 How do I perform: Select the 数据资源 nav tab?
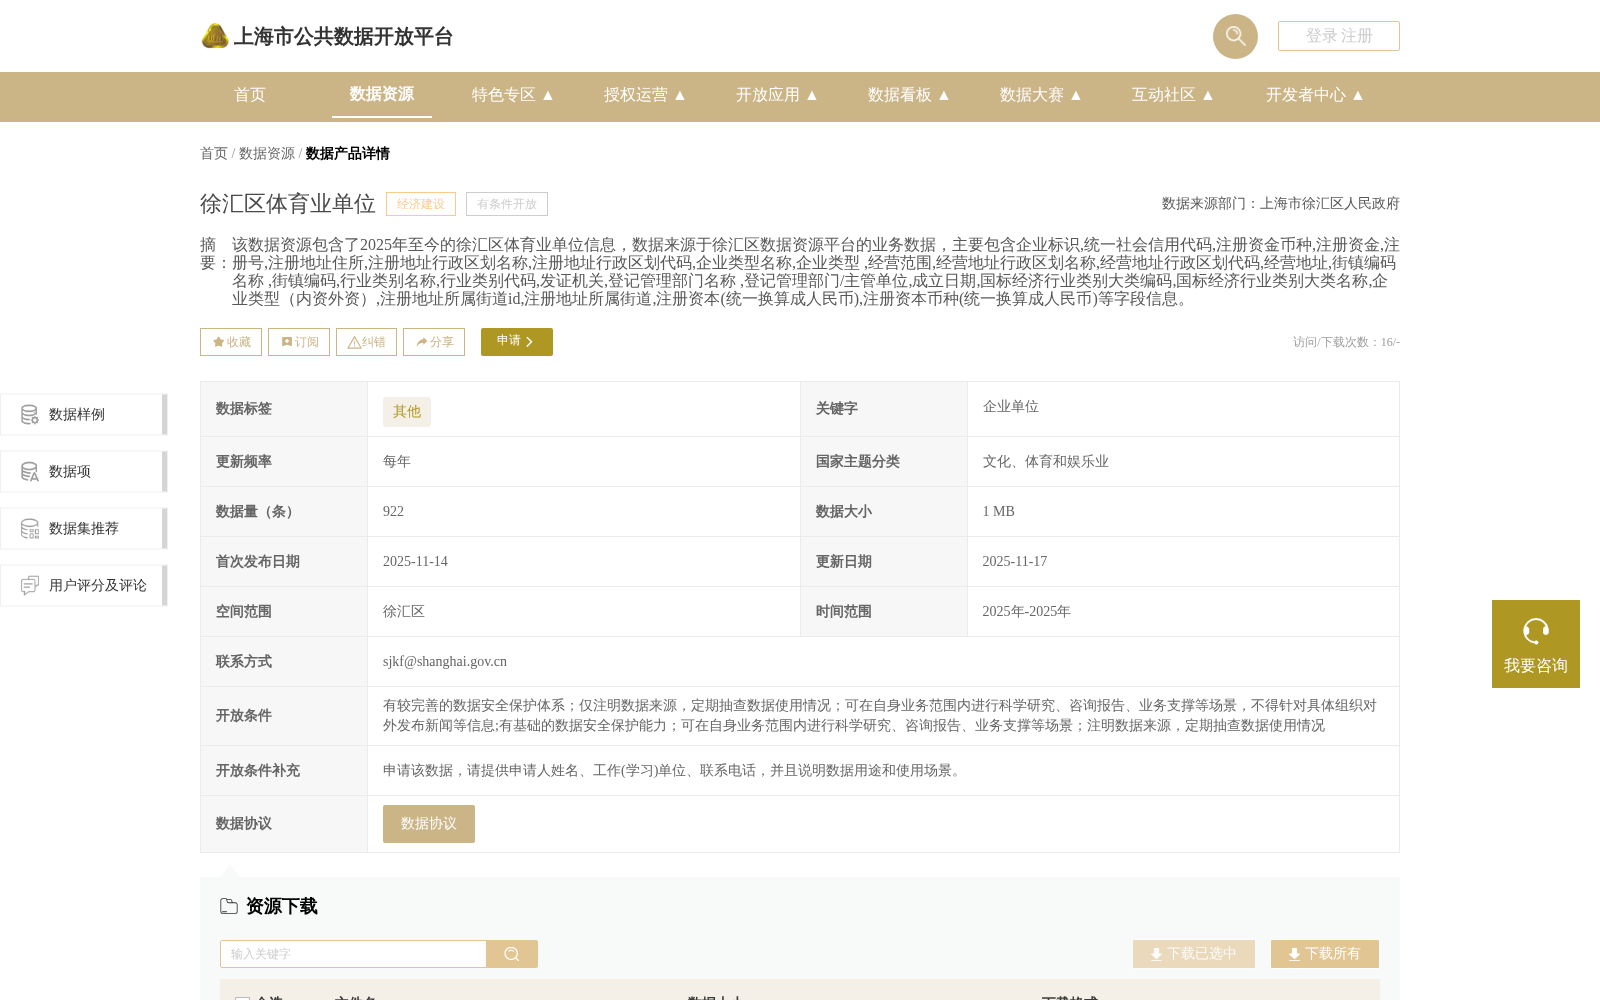pyautogui.click(x=382, y=94)
